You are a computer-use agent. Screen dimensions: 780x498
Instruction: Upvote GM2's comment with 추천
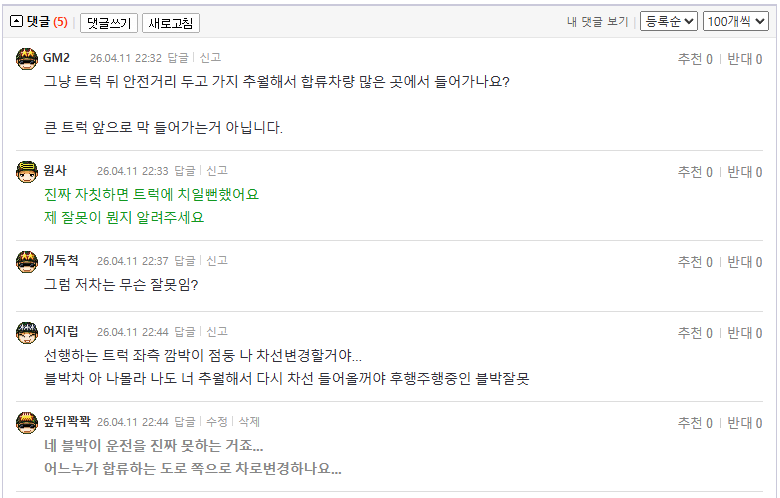coord(694,59)
